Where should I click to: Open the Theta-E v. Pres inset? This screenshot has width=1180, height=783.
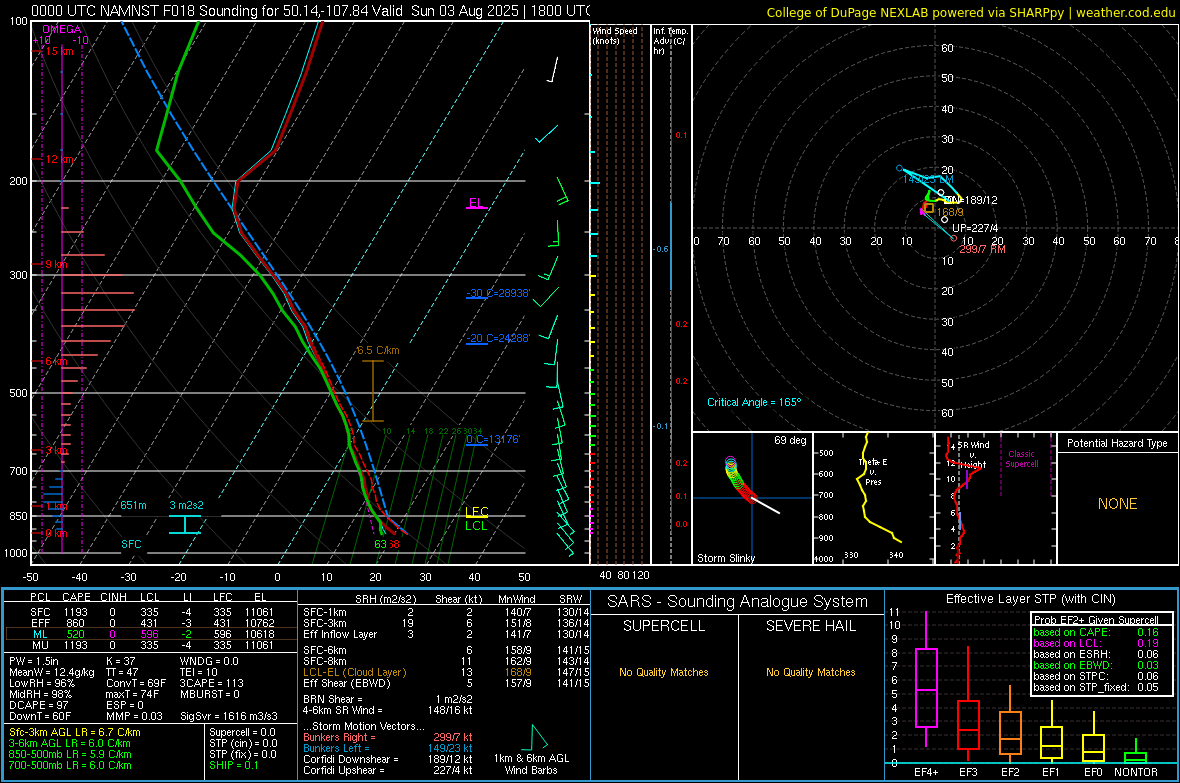pyautogui.click(x=874, y=498)
